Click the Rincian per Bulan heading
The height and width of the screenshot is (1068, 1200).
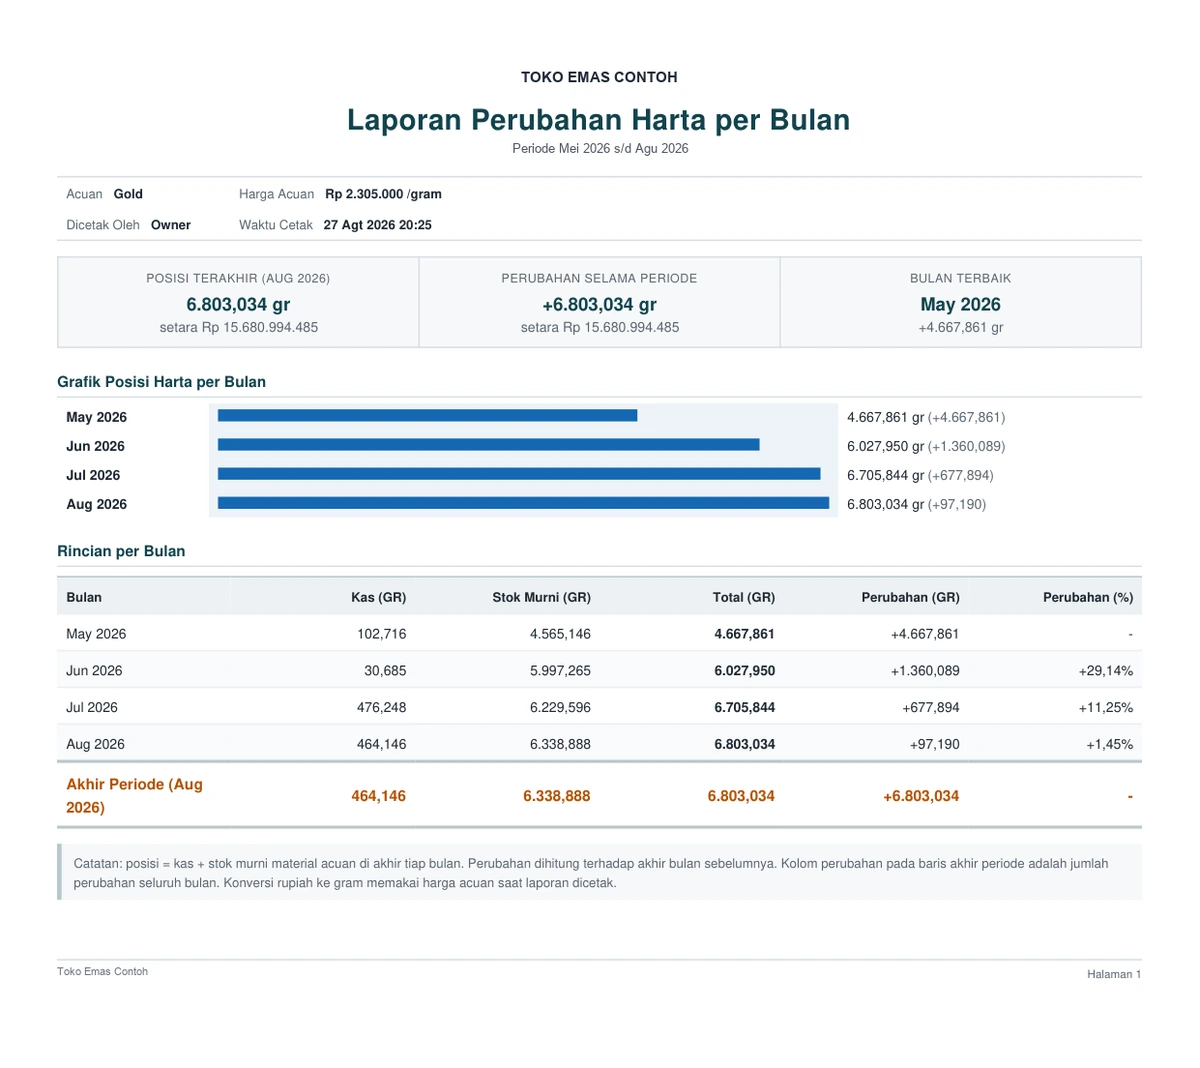click(x=121, y=551)
